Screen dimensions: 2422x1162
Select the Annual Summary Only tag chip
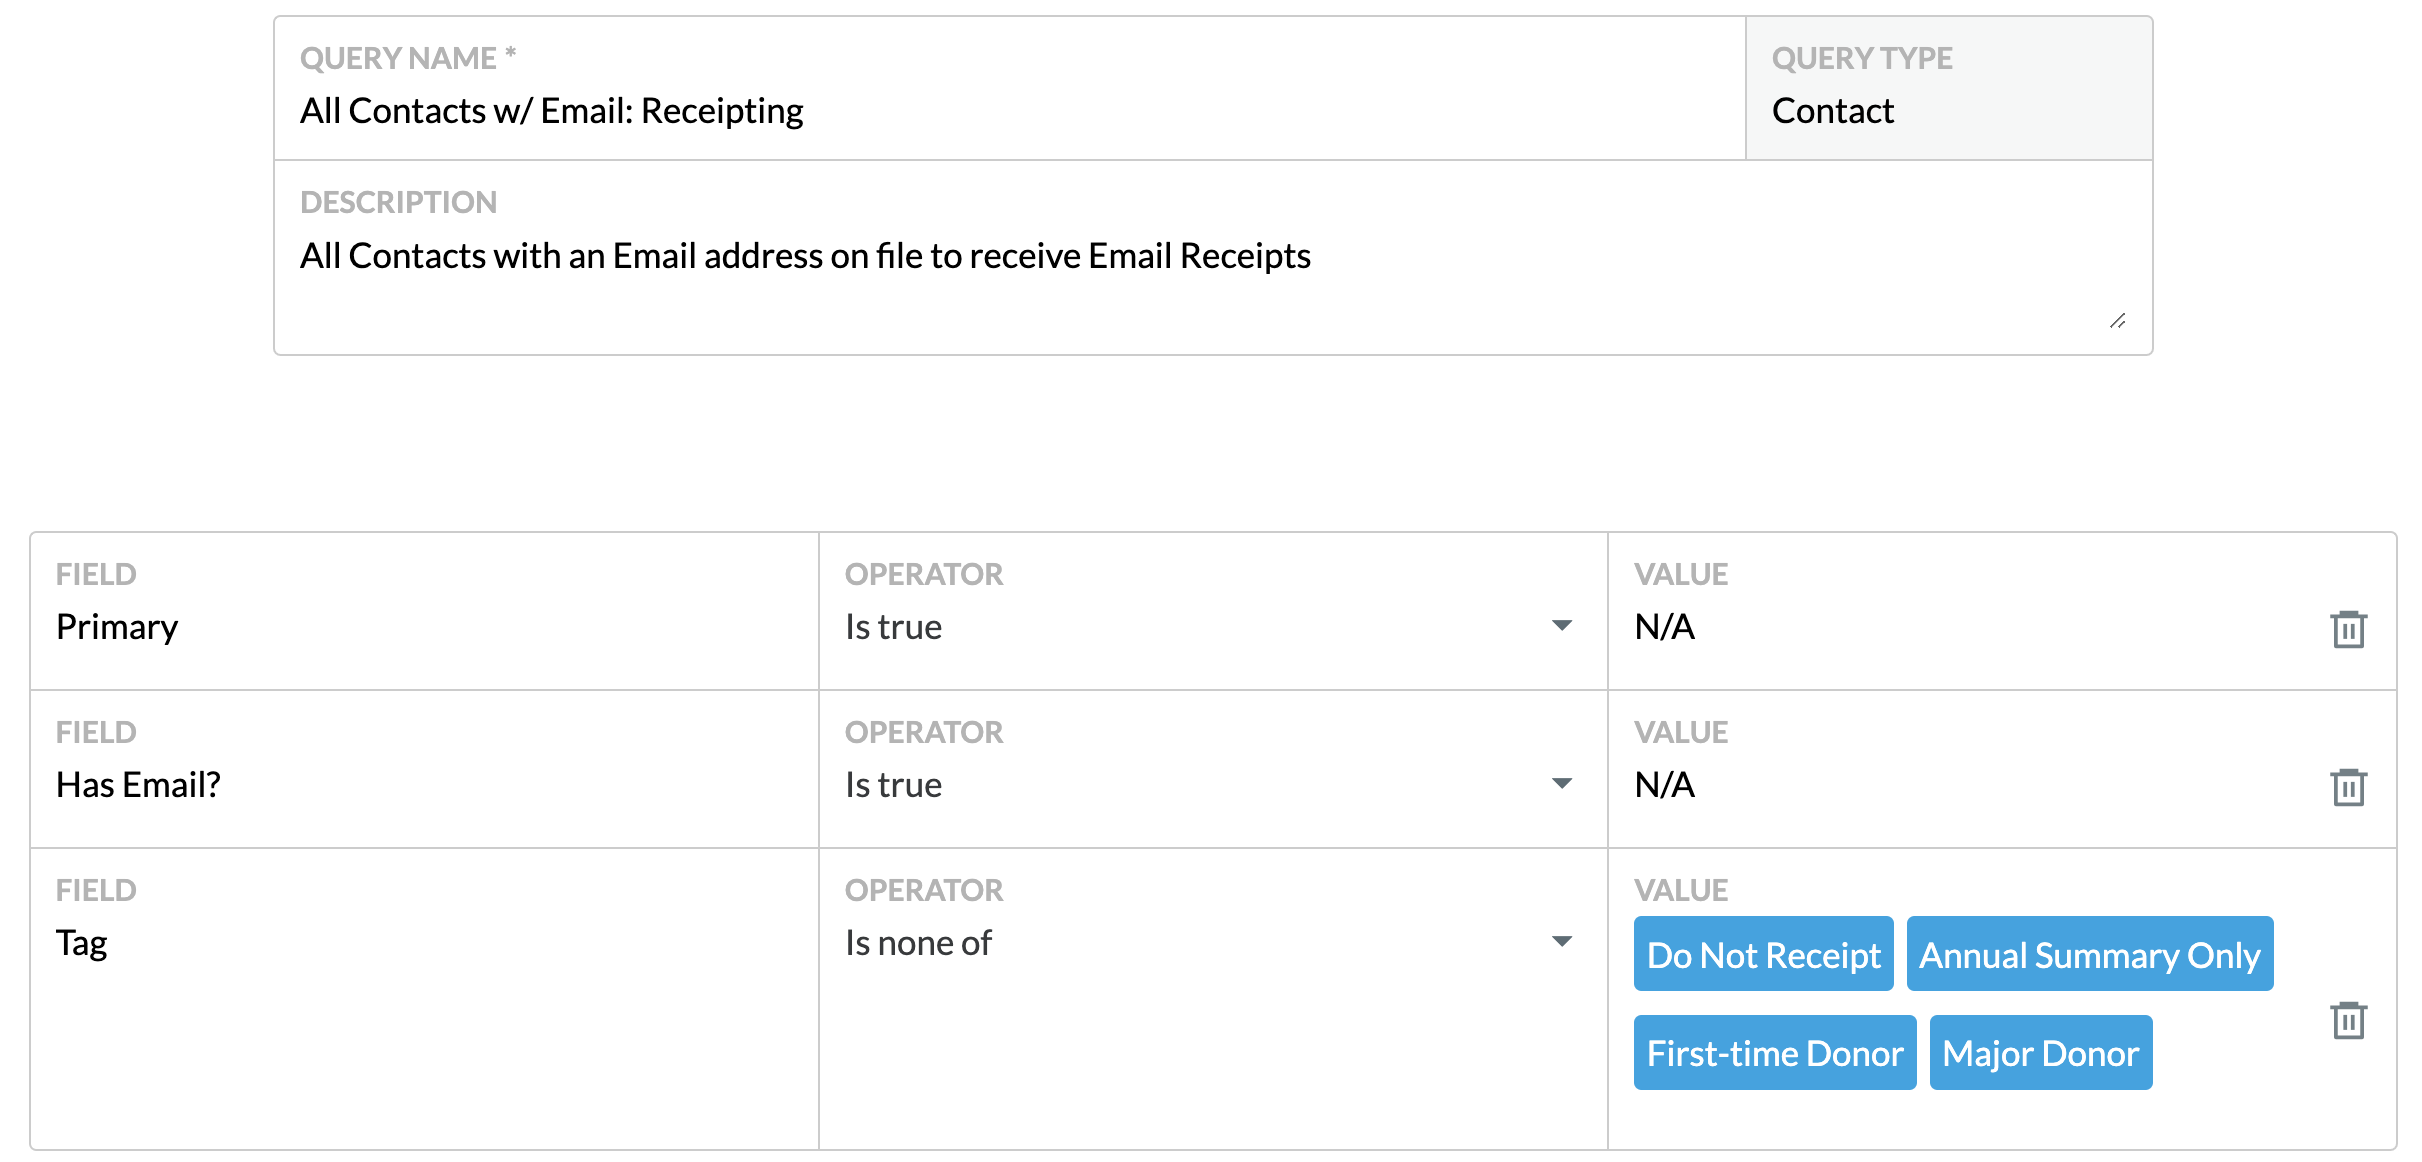pos(2089,954)
